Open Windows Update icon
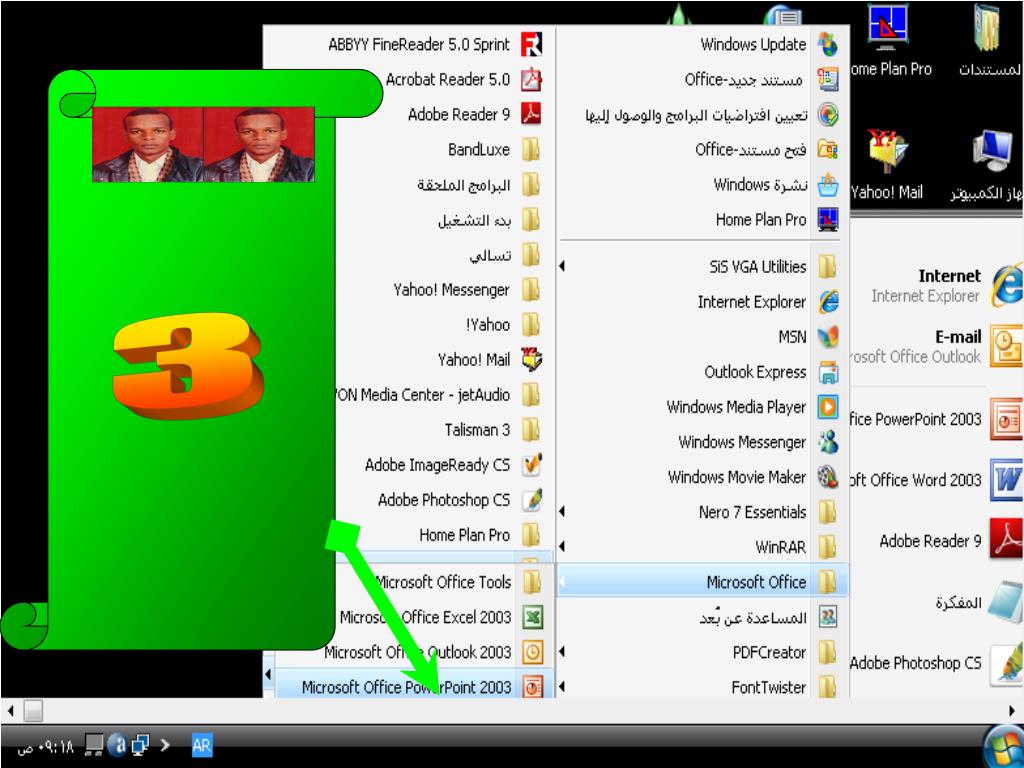Screen dimensions: 1024x768 [828, 44]
